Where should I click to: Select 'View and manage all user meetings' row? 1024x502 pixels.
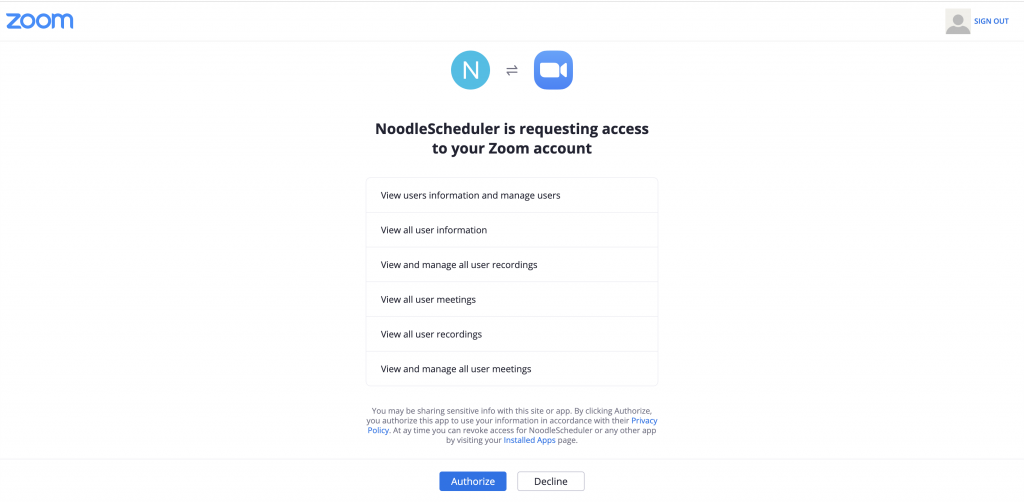(512, 369)
